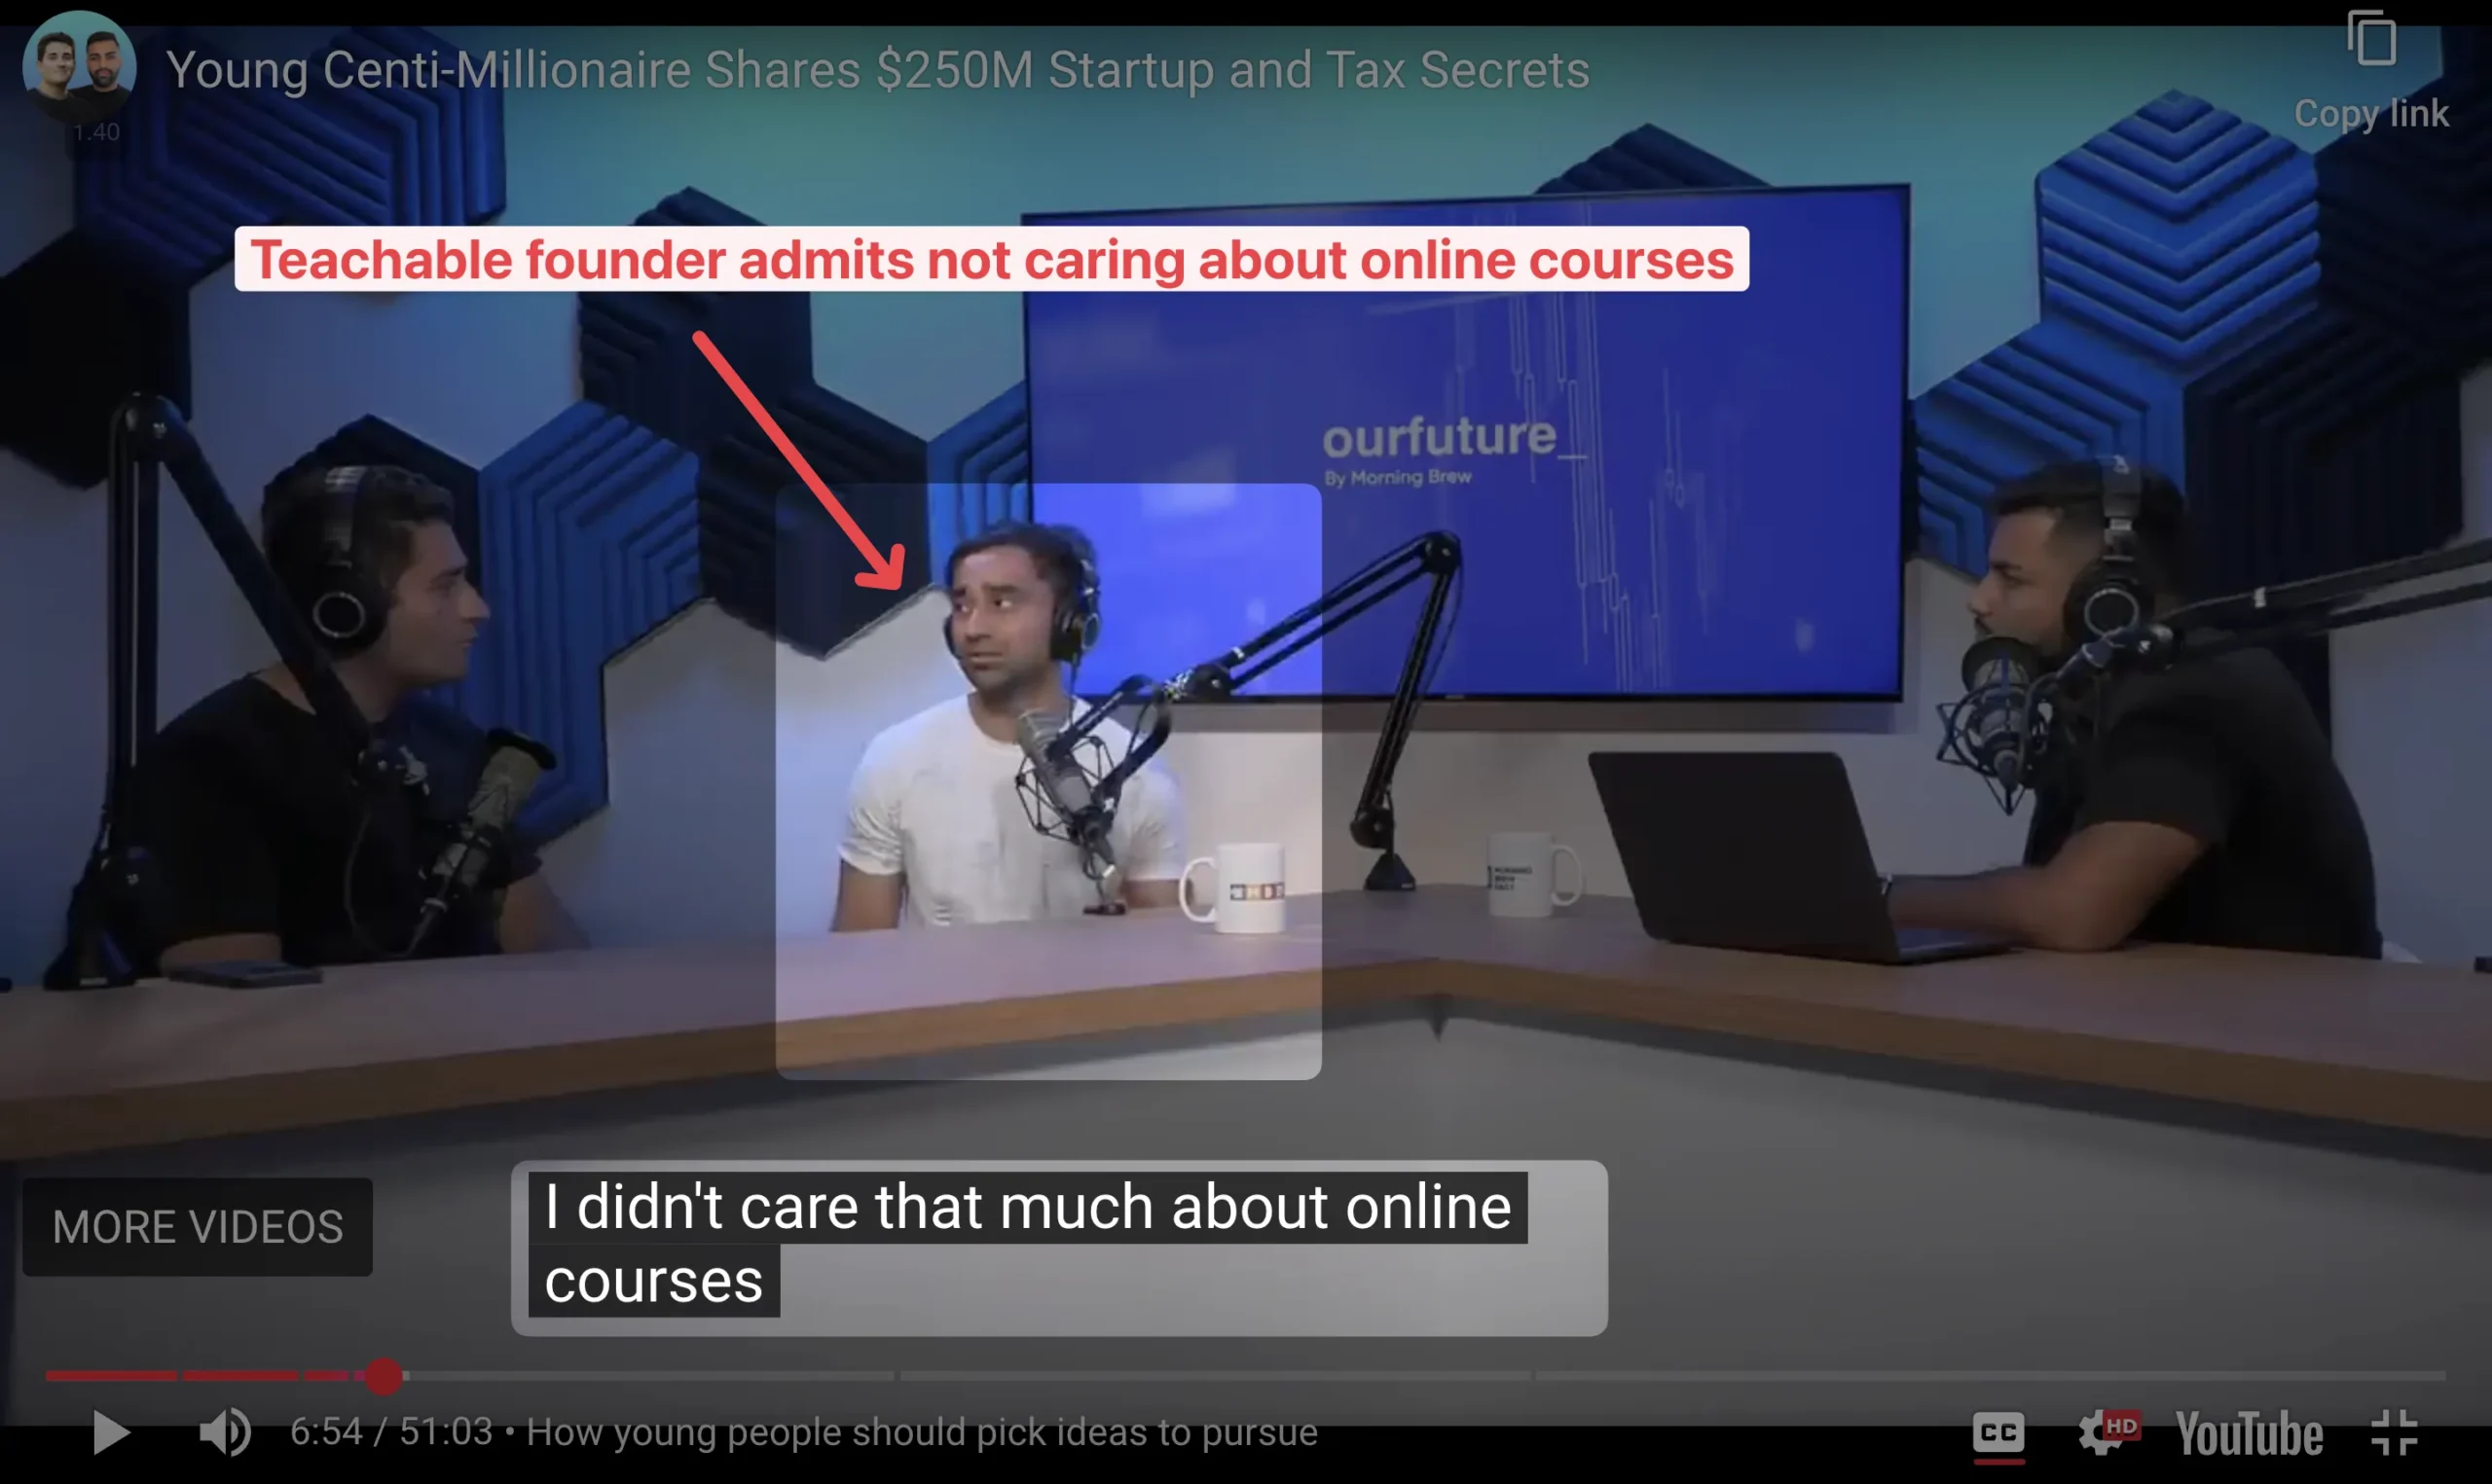Click the Copy link text label
2492x1484 pixels.
coord(2371,113)
